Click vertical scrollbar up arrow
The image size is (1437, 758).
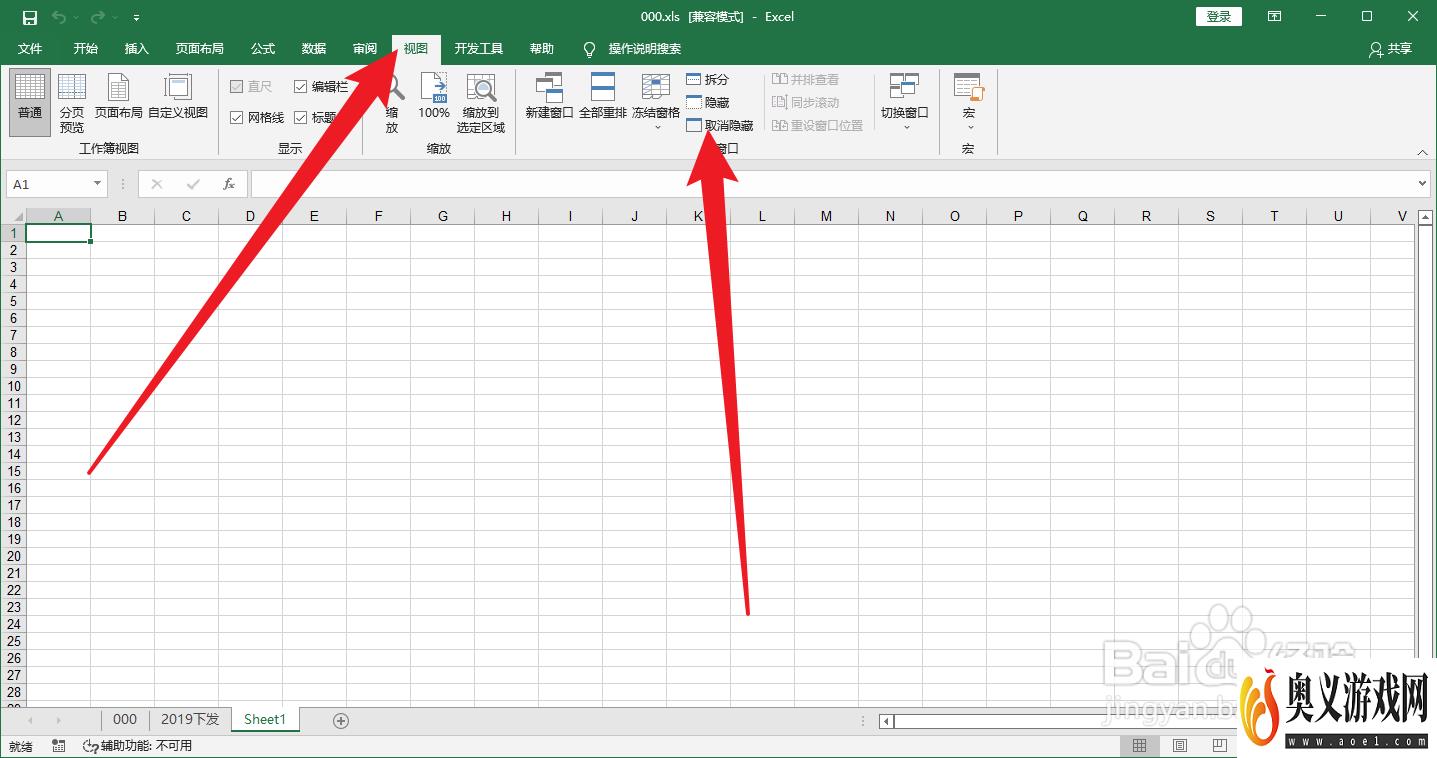click(1426, 217)
